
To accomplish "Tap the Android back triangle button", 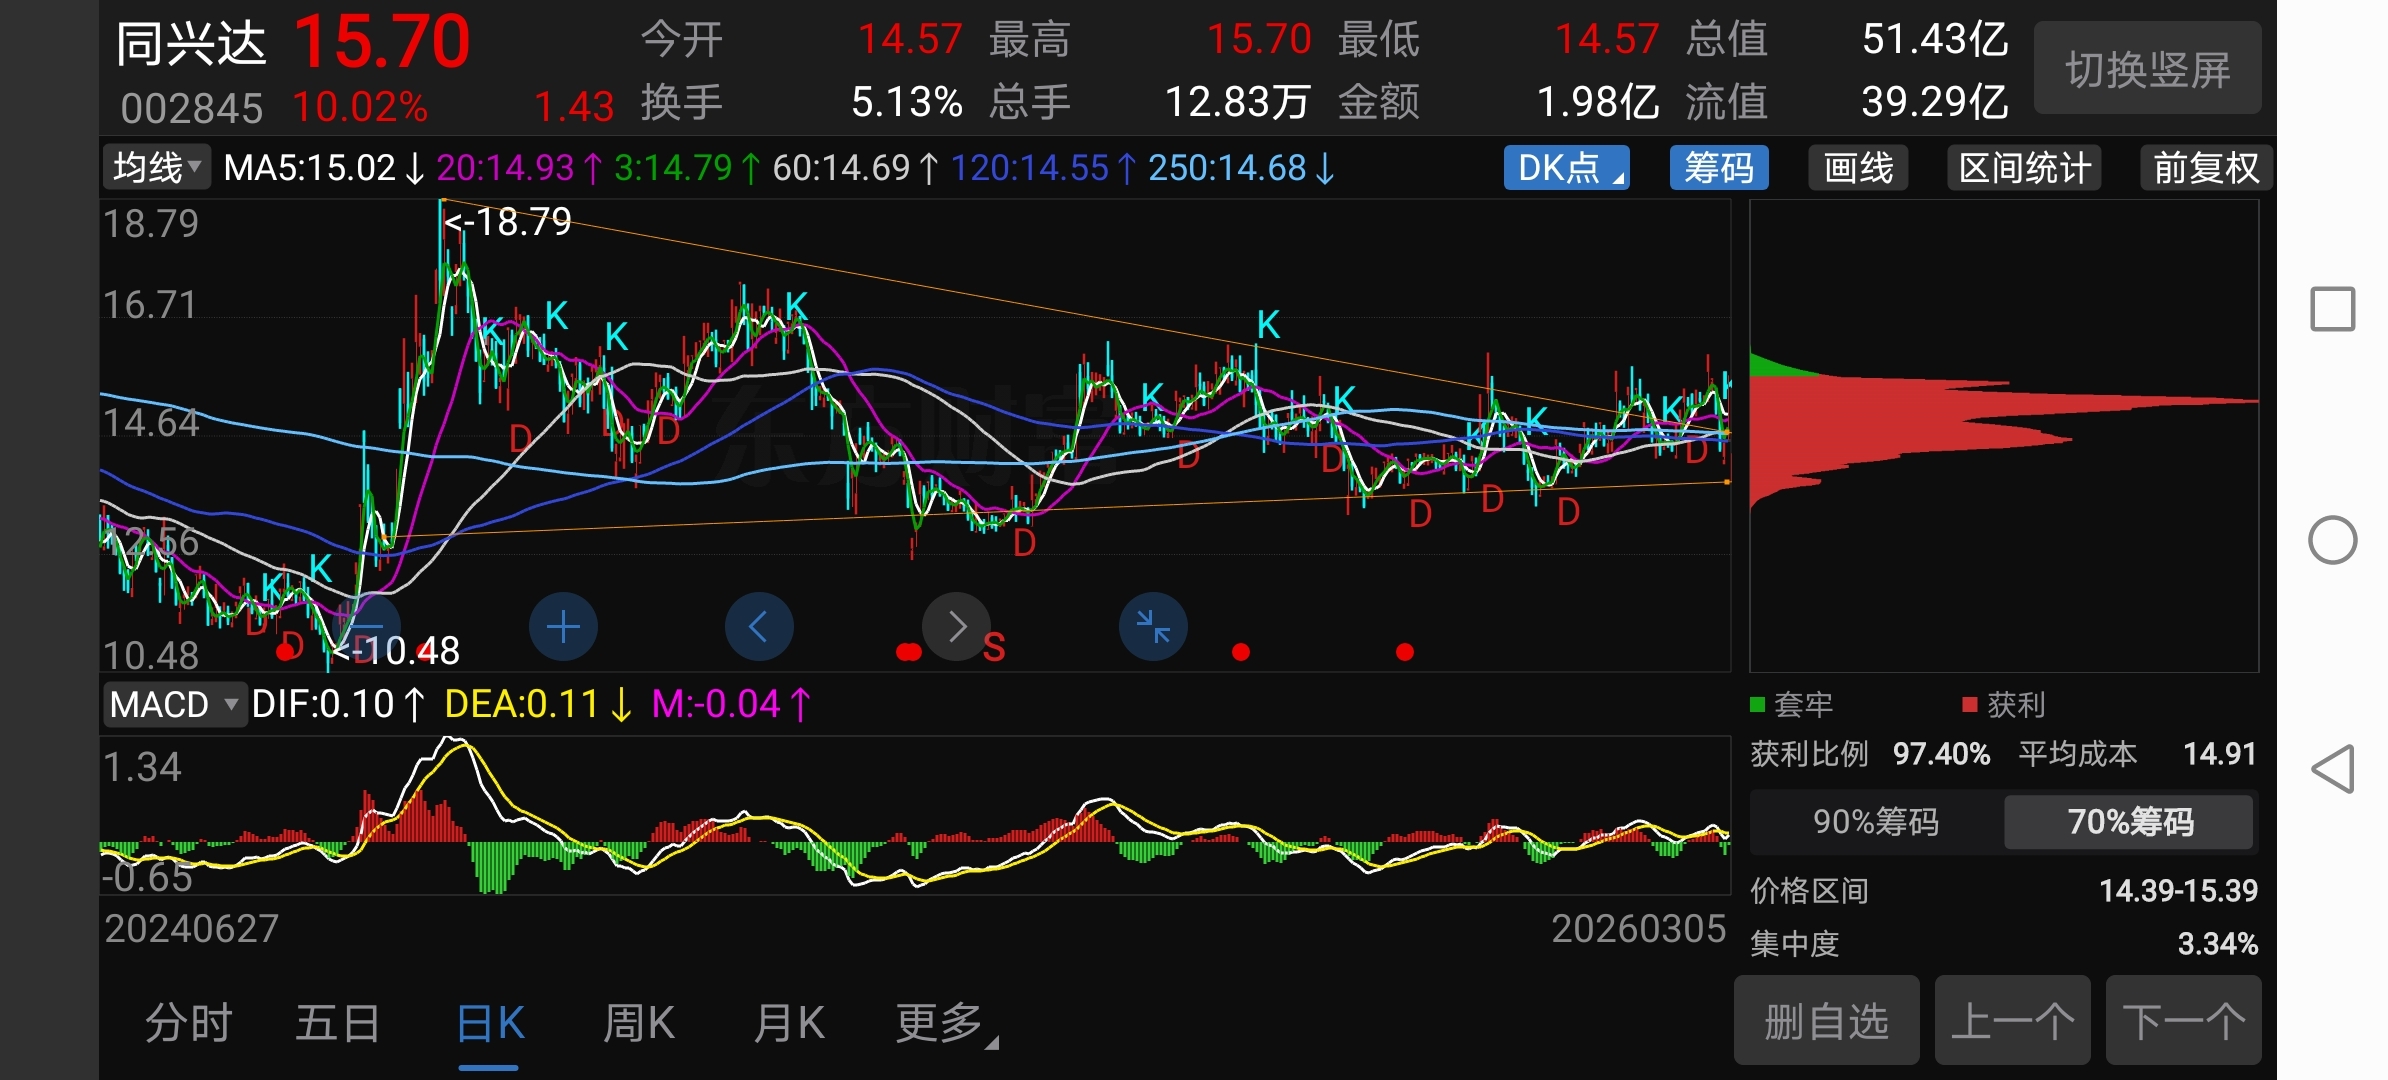I will (2332, 769).
